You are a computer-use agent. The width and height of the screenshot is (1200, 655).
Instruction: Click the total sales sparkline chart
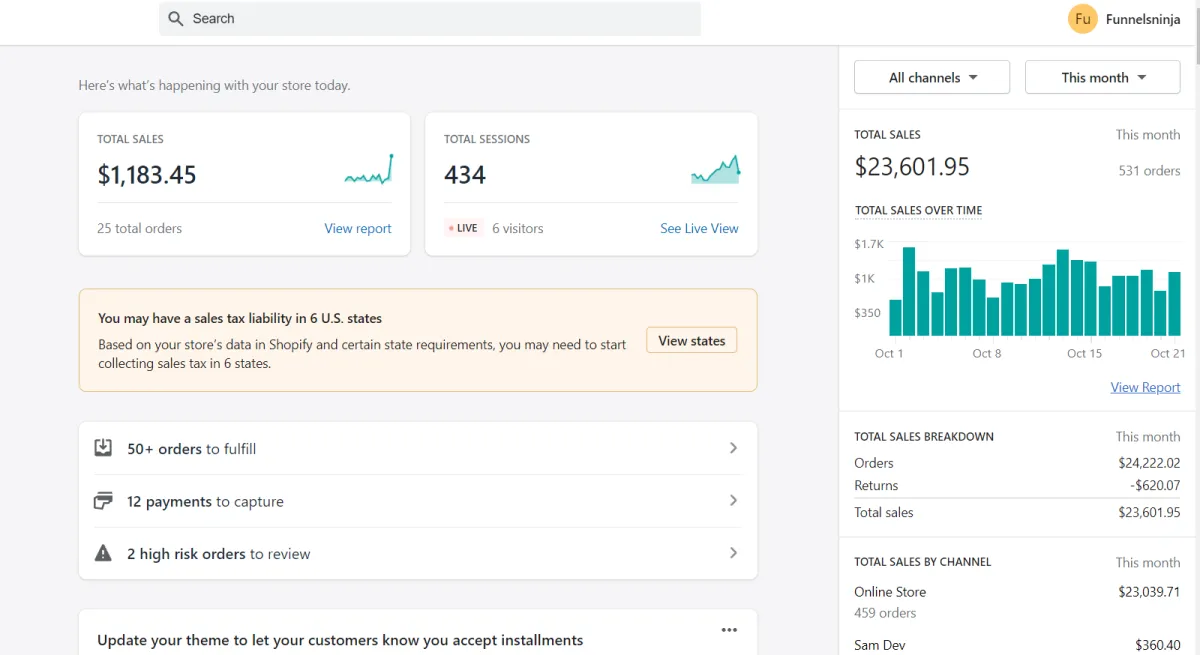pyautogui.click(x=369, y=172)
